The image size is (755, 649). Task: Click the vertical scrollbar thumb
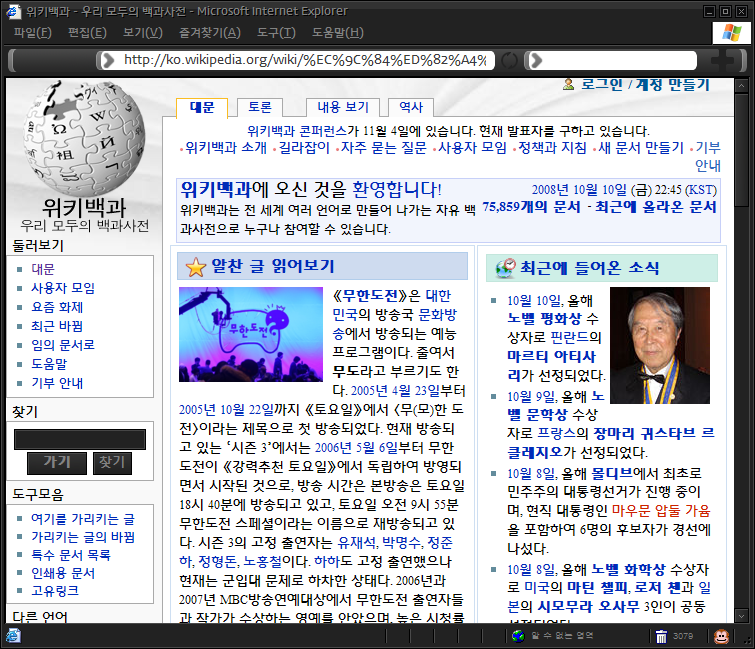pos(741,150)
